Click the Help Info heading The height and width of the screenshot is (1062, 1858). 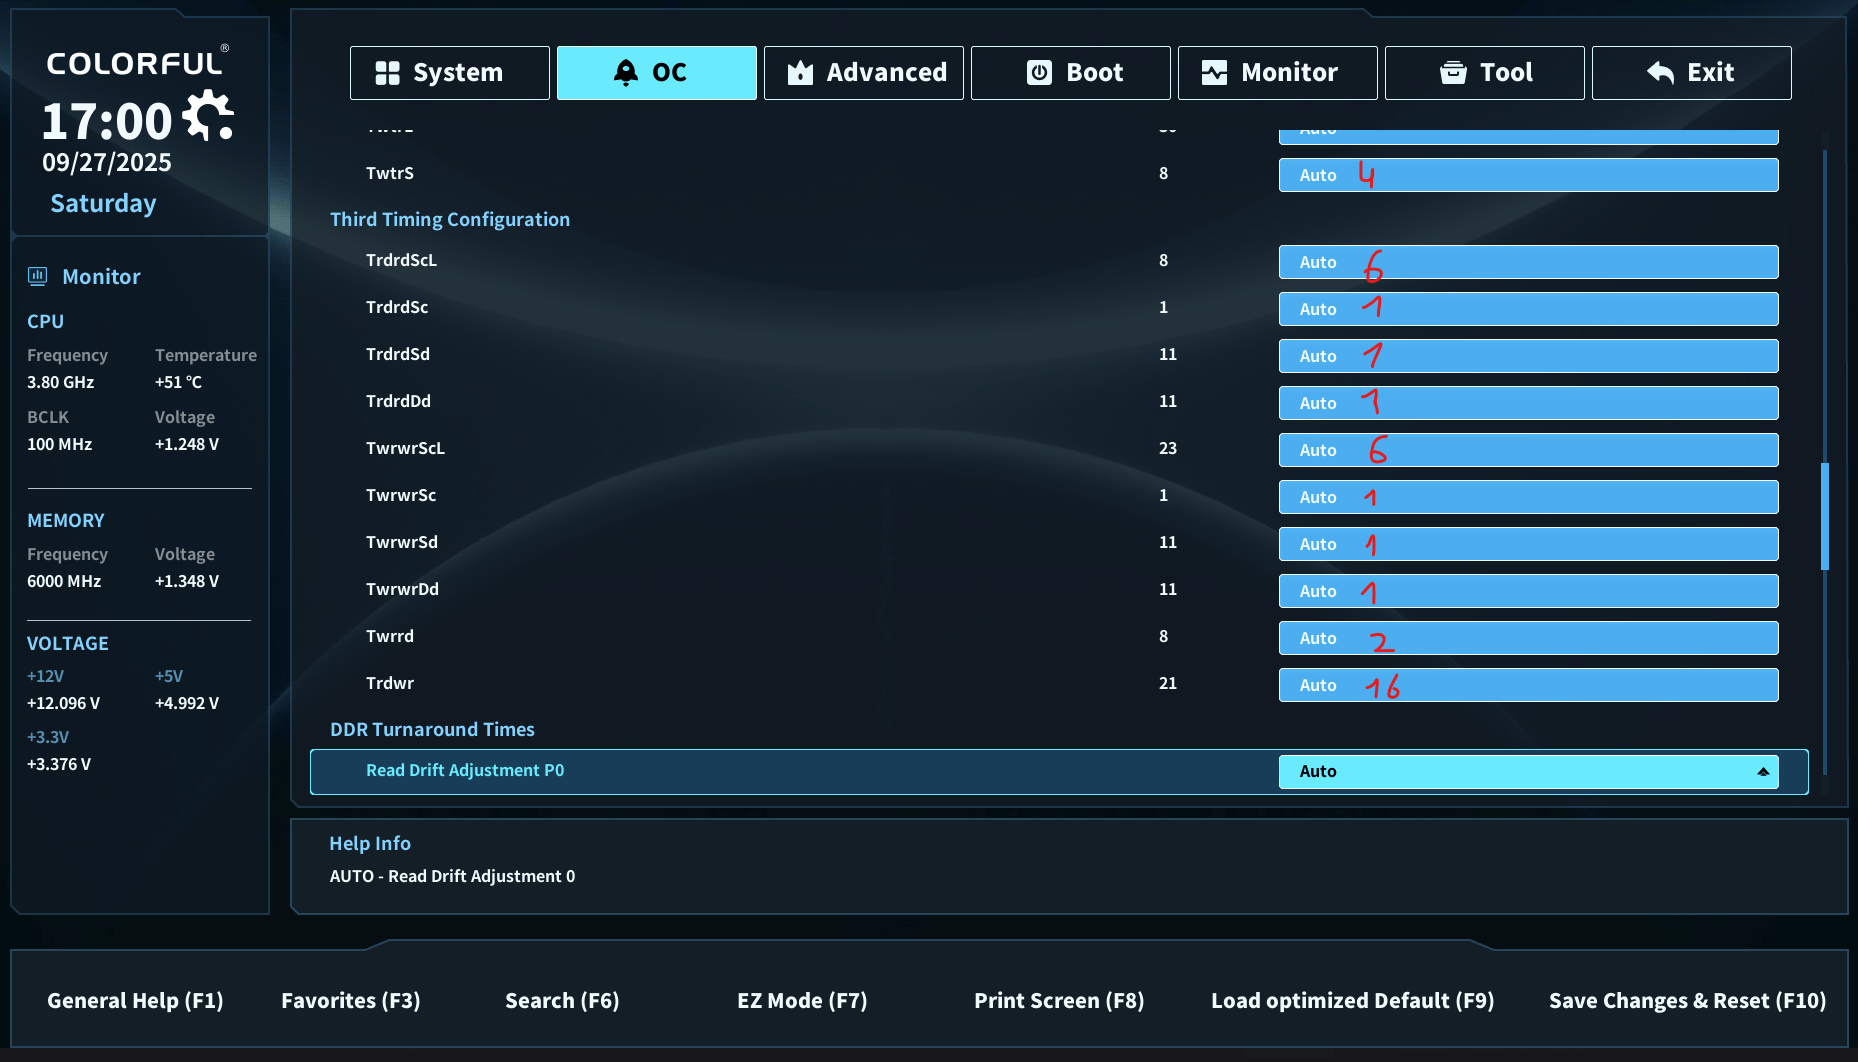(x=370, y=843)
